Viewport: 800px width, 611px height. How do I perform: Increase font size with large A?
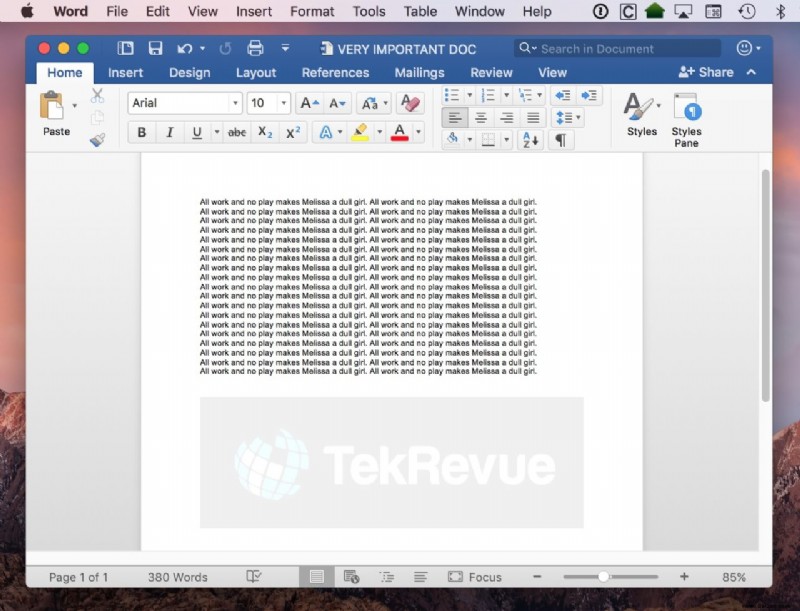click(x=309, y=104)
